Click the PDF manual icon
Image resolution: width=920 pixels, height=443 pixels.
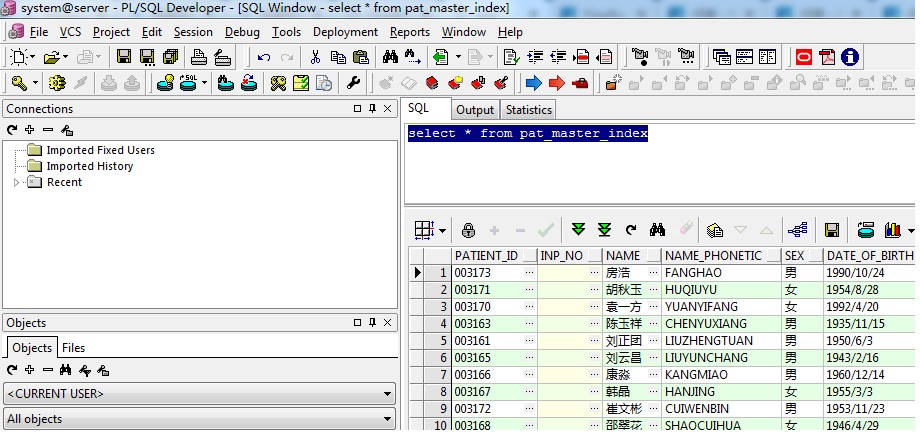click(827, 57)
